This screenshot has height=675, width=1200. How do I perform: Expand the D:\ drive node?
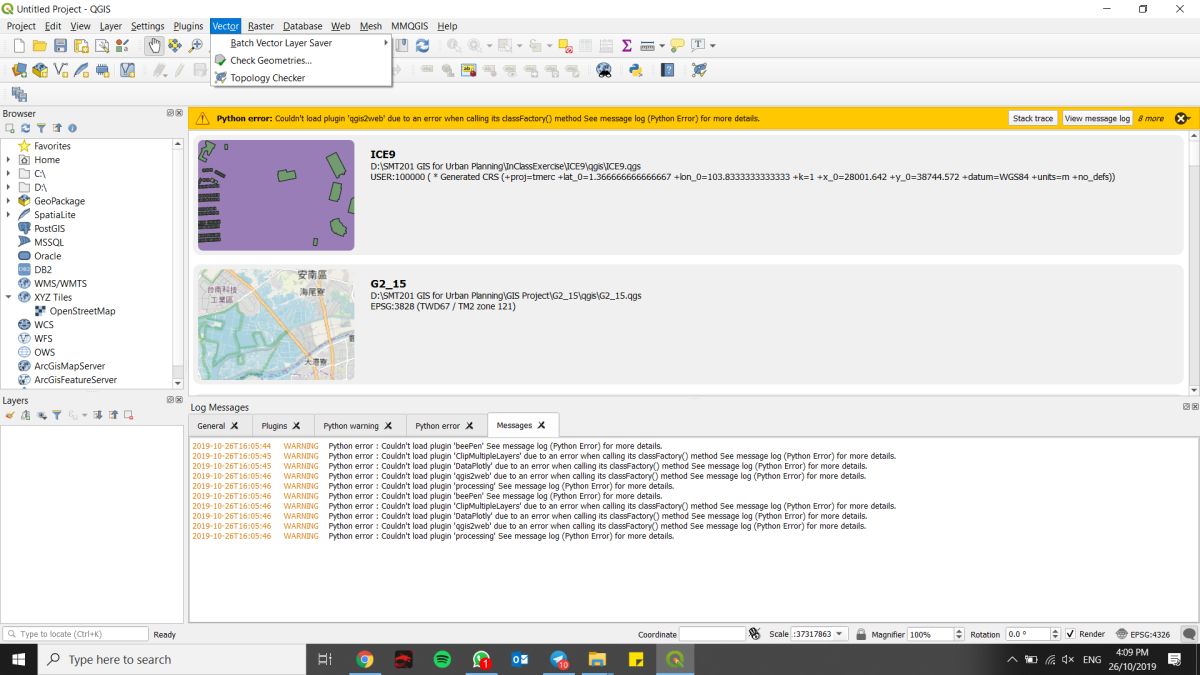tap(8, 187)
